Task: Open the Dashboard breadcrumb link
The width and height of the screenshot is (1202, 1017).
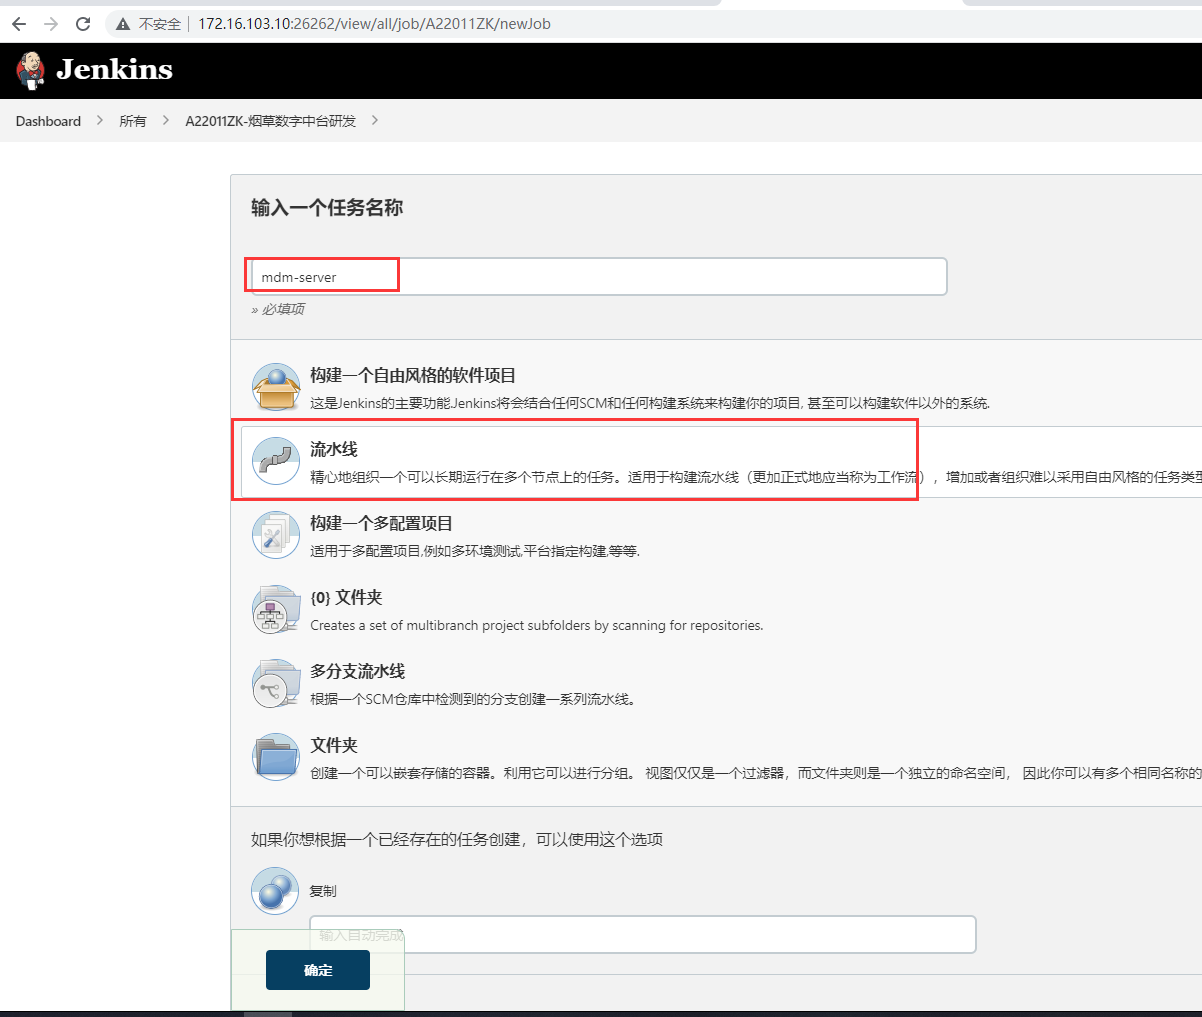Action: (48, 121)
